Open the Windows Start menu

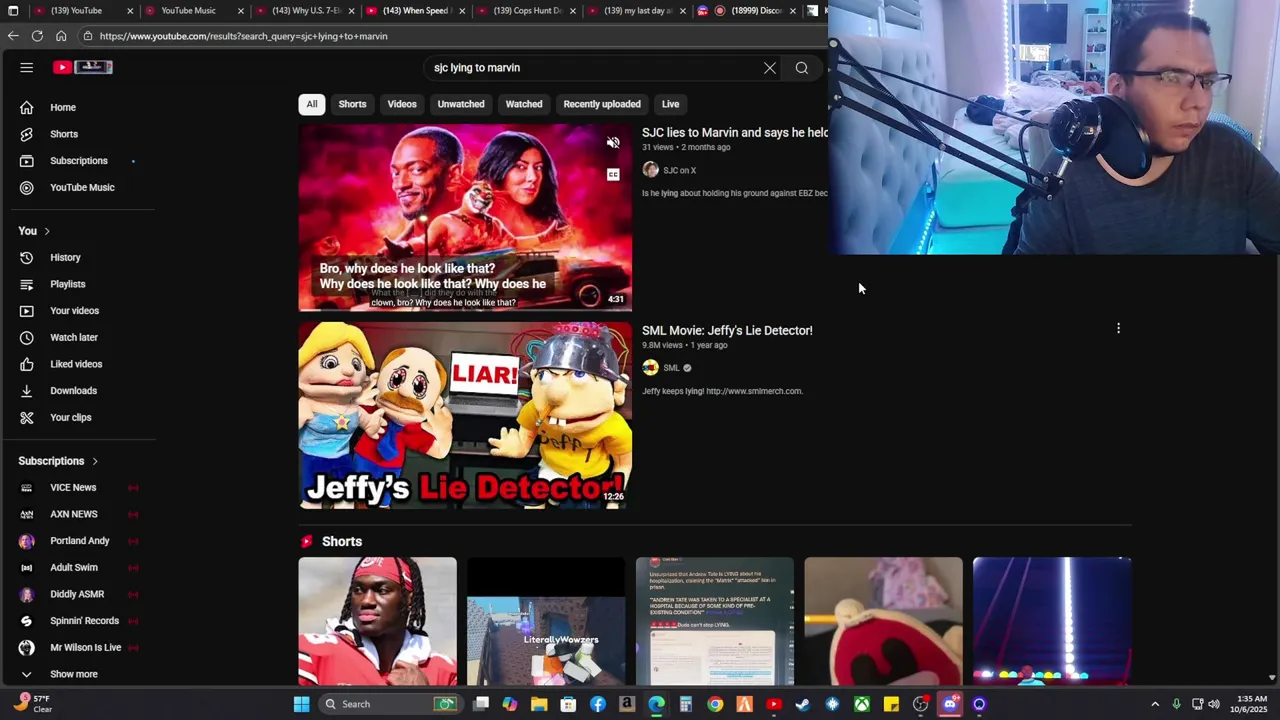pos(301,704)
